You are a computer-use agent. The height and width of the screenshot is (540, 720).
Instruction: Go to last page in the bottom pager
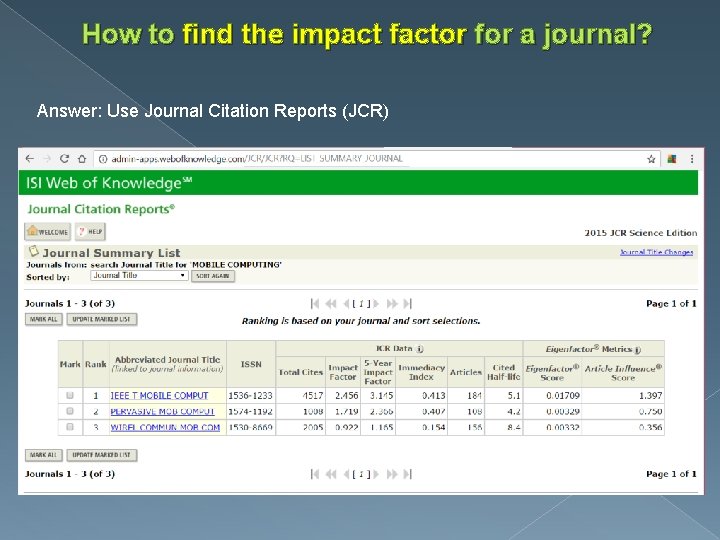tap(408, 474)
